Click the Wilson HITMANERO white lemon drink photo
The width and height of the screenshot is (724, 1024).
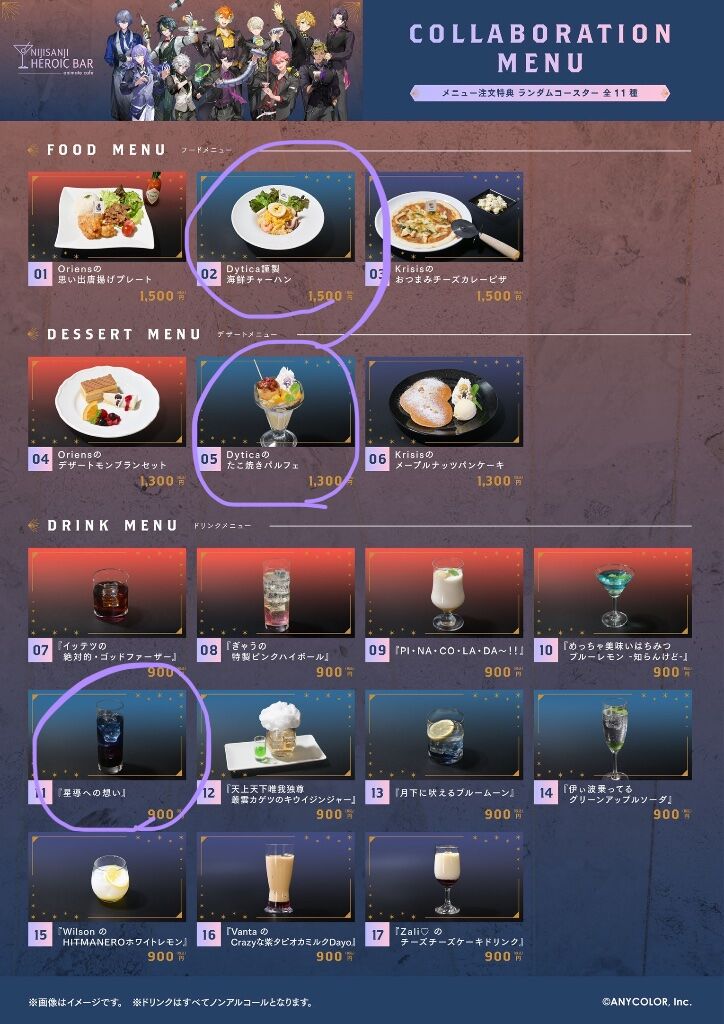107,877
